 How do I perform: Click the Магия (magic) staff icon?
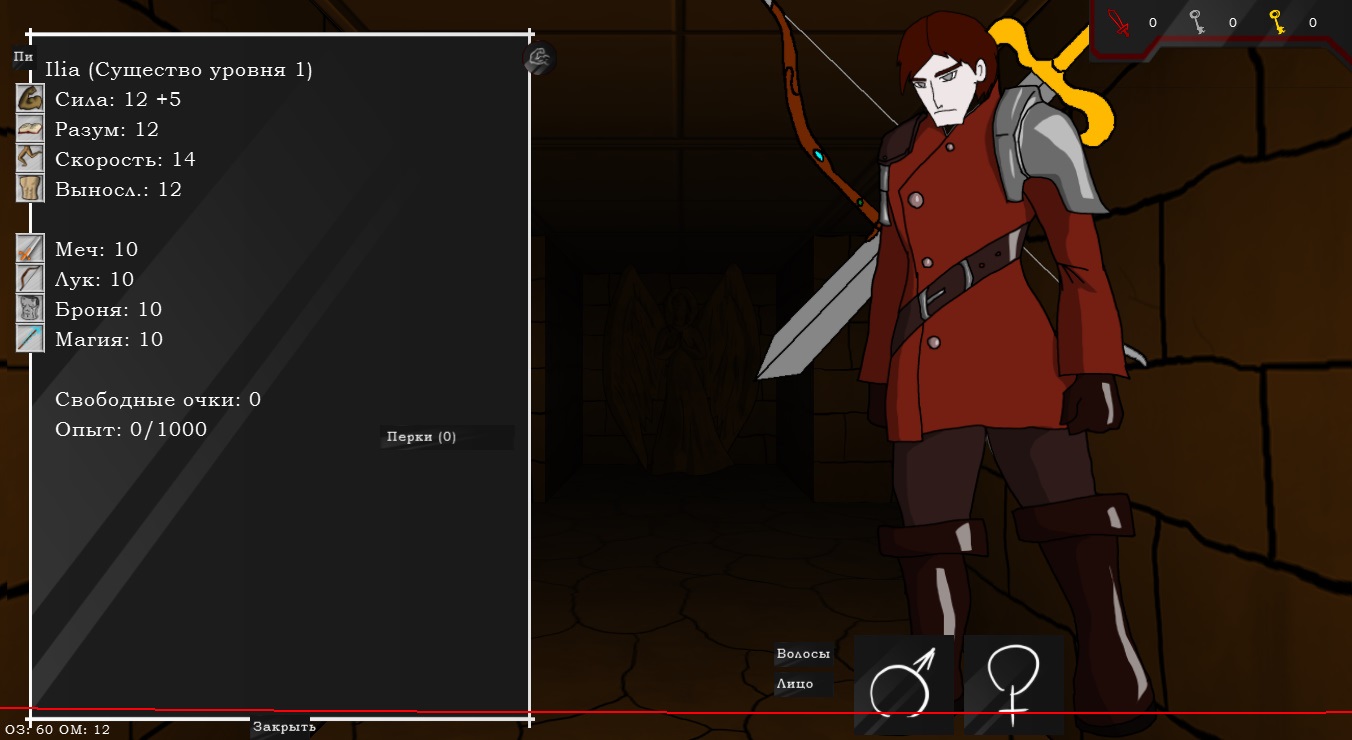(30, 338)
